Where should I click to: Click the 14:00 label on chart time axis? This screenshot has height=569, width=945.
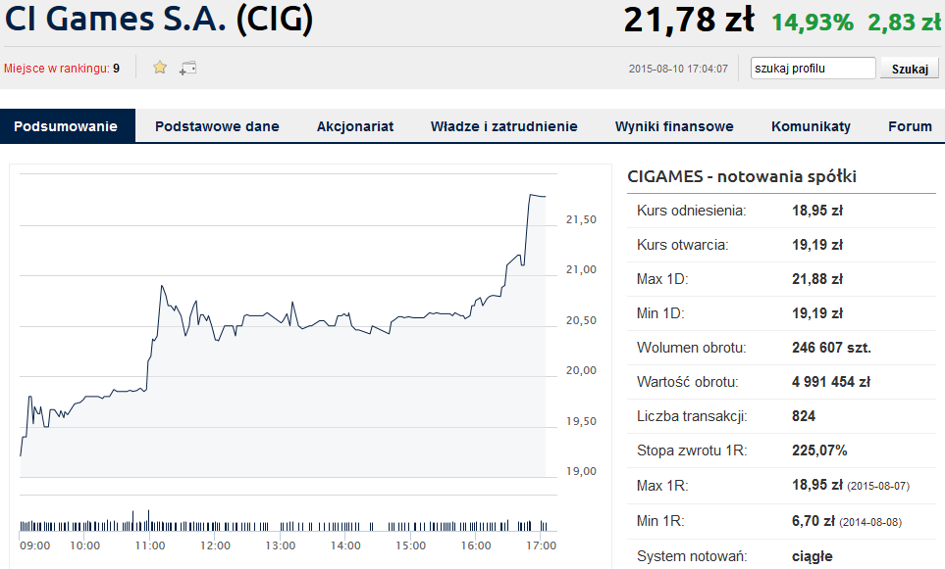pos(345,545)
